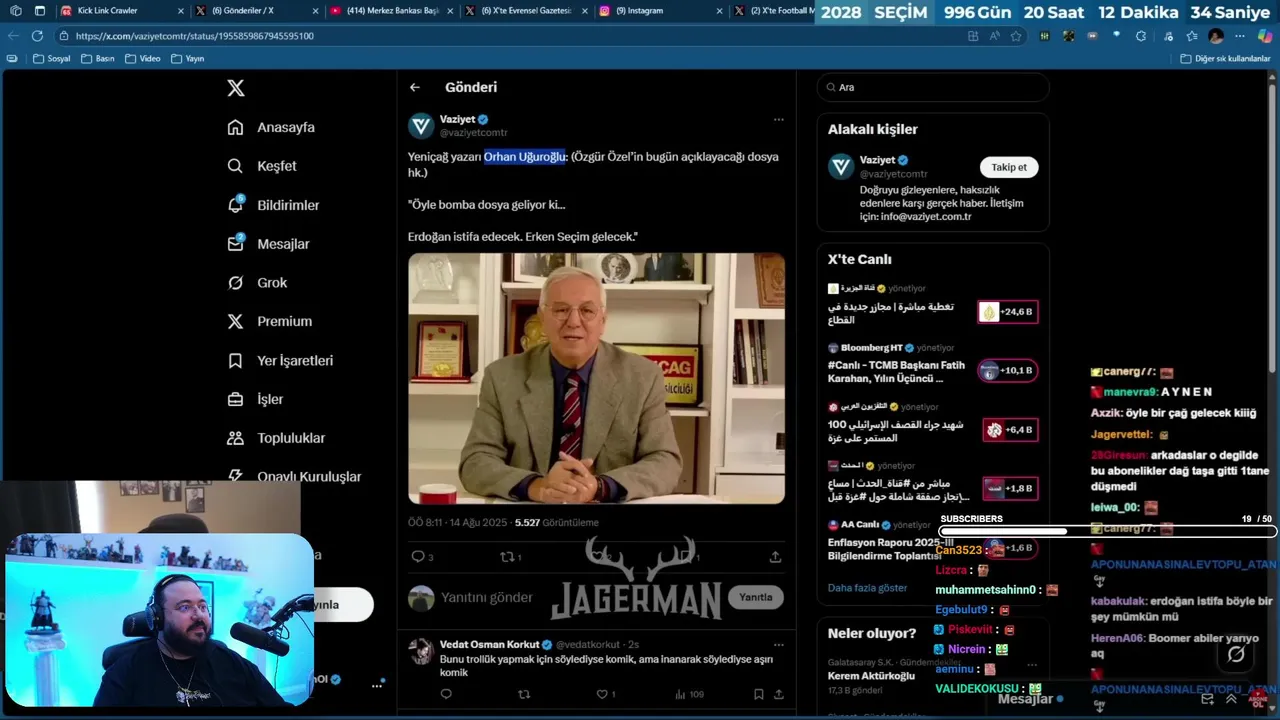Open Mesajlar in the sidebar

tap(268, 244)
